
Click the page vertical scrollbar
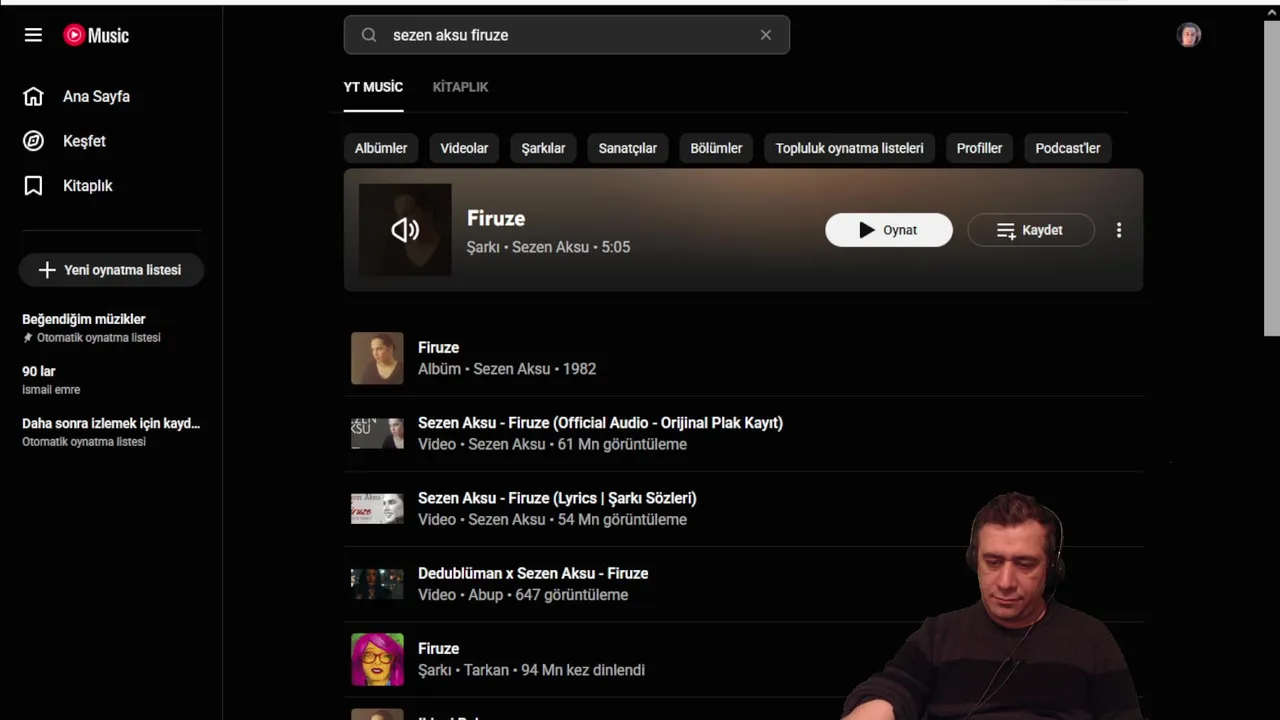pos(1272,178)
